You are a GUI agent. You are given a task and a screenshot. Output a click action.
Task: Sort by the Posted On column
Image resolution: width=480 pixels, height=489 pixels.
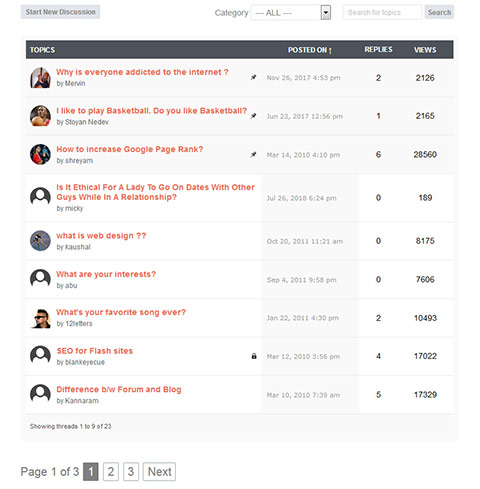point(310,50)
